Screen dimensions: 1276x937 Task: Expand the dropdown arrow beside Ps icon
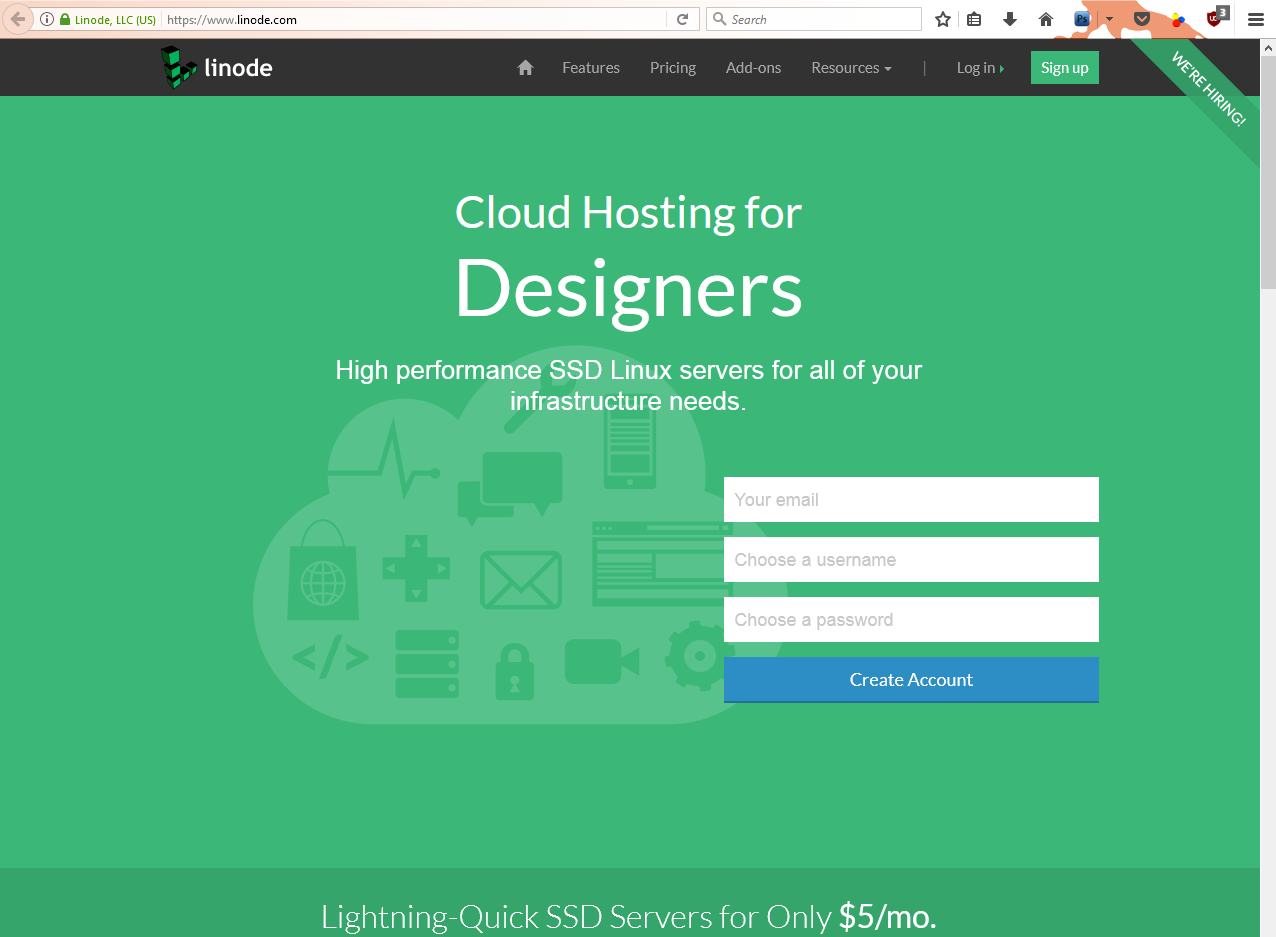(x=1109, y=19)
